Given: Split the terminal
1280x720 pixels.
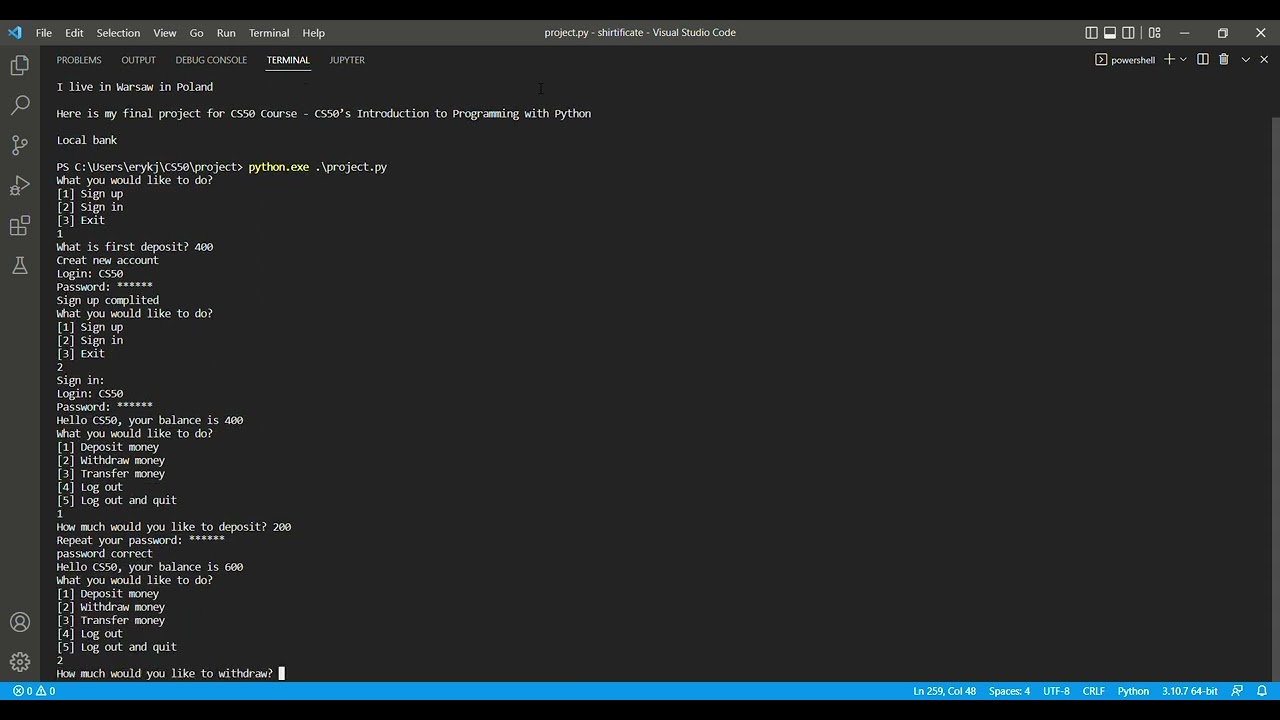Looking at the screenshot, I should coord(1203,60).
